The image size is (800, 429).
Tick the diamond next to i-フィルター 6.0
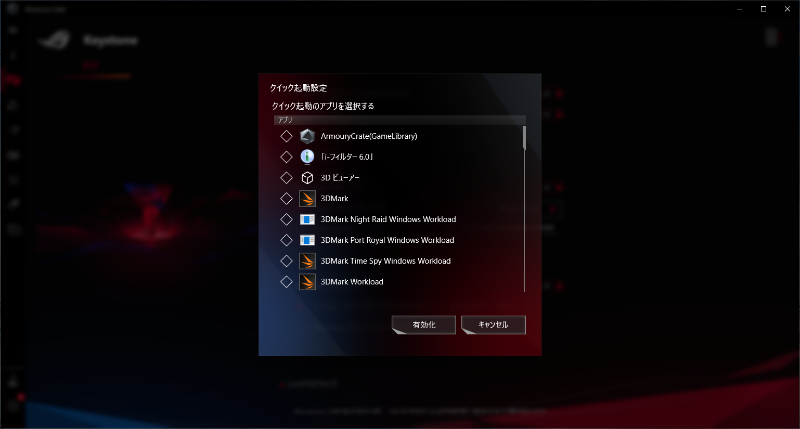[286, 157]
